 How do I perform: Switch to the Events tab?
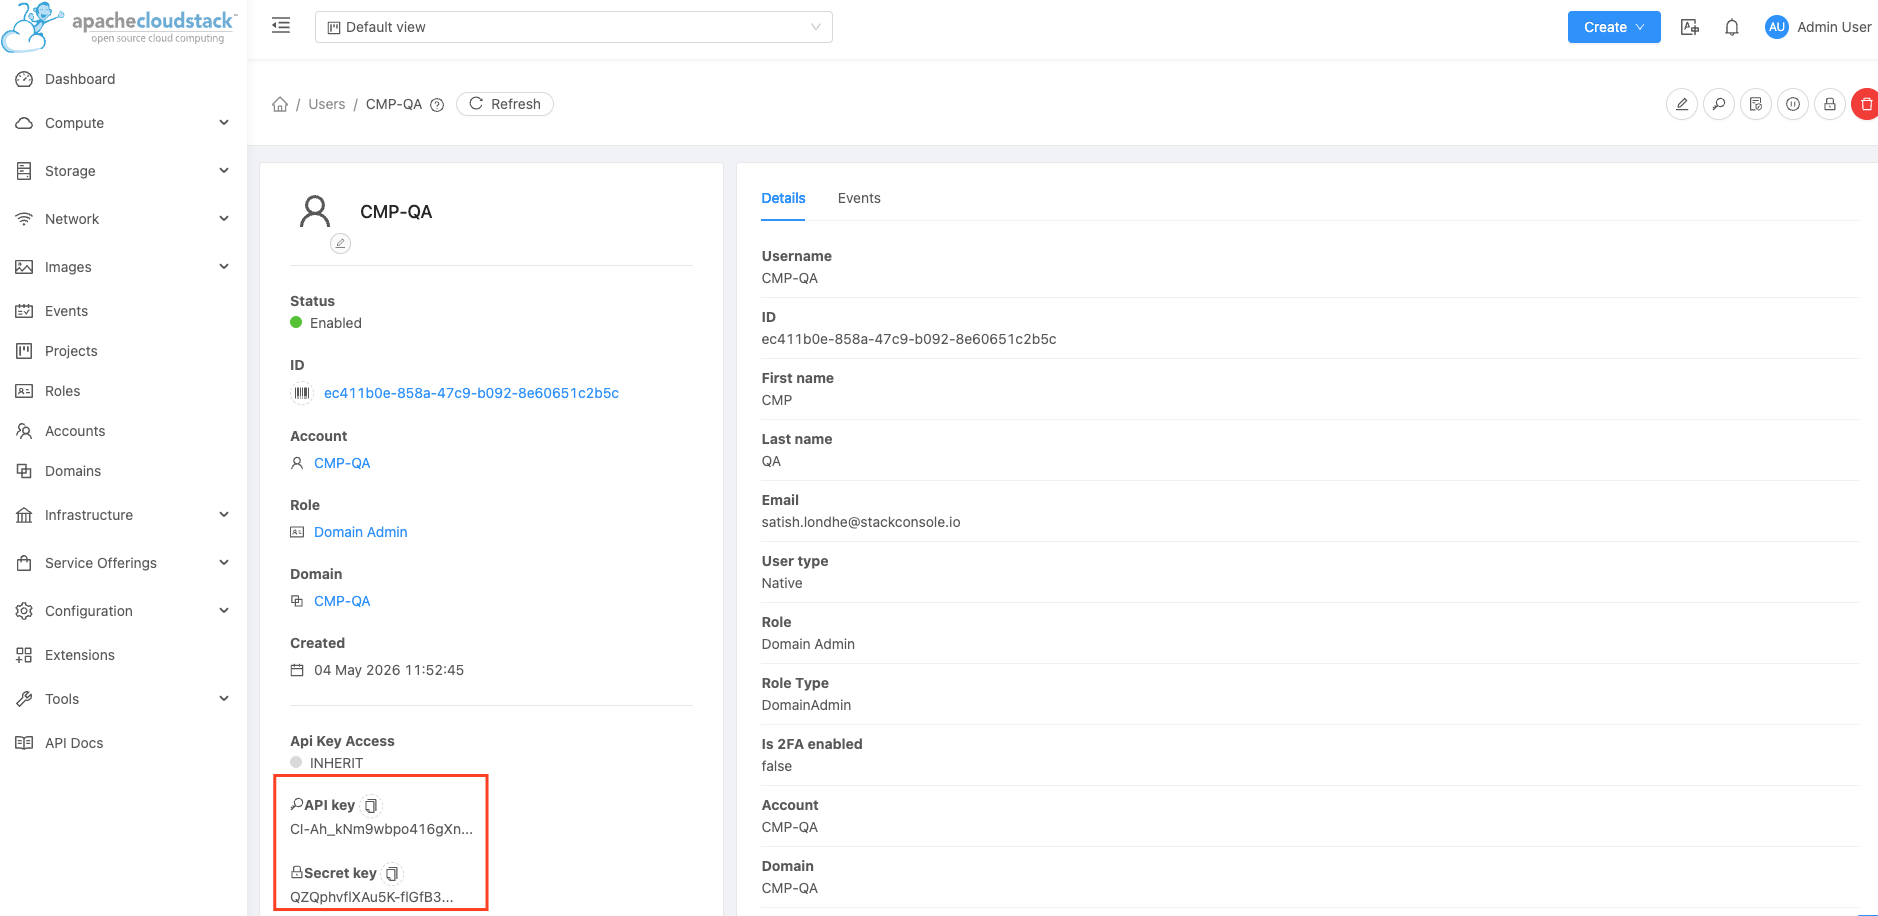tap(859, 198)
